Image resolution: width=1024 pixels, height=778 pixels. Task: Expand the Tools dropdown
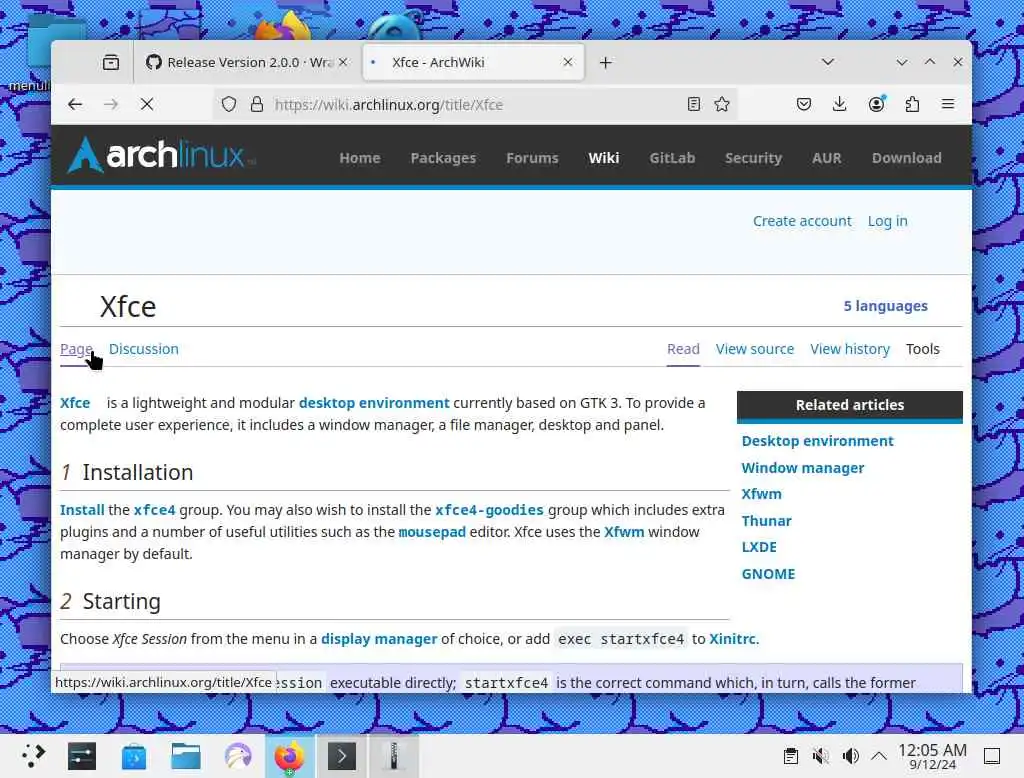point(923,349)
